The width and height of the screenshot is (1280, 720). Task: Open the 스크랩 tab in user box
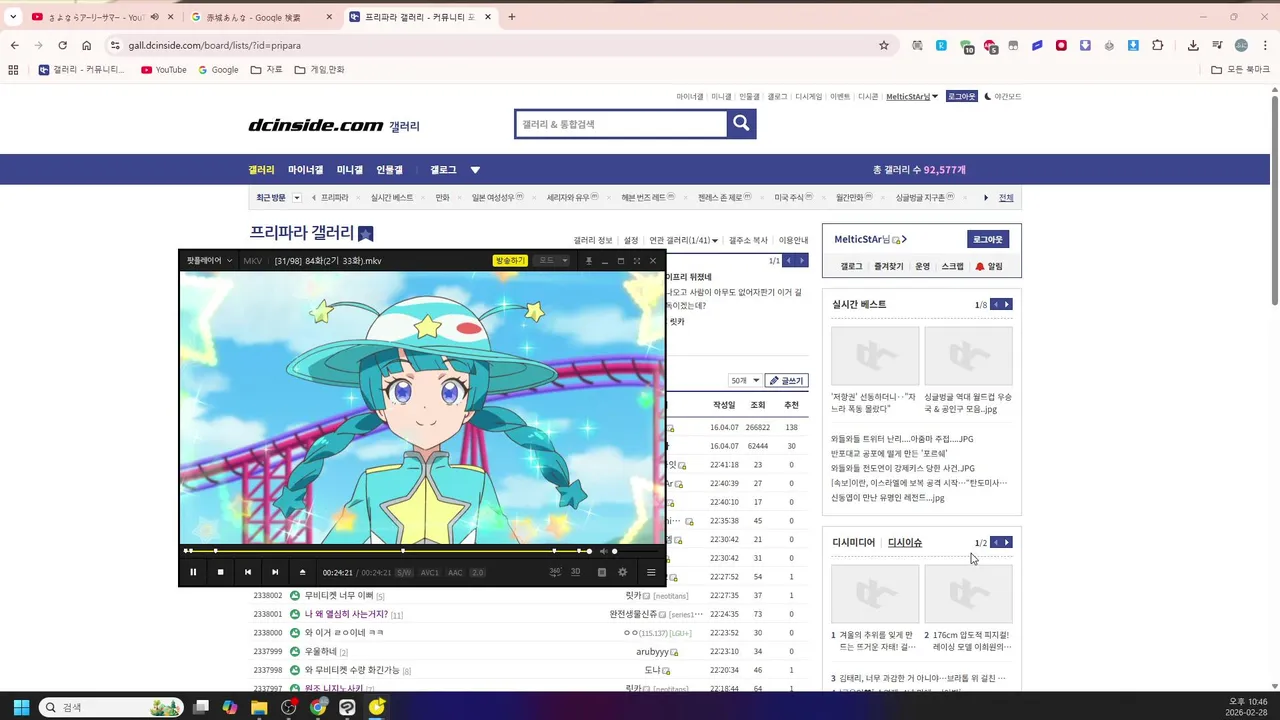(953, 267)
